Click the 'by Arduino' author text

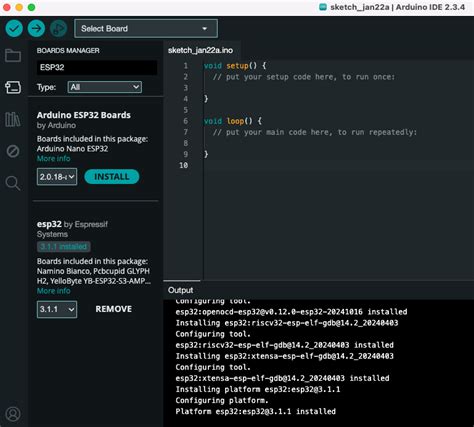(56, 126)
